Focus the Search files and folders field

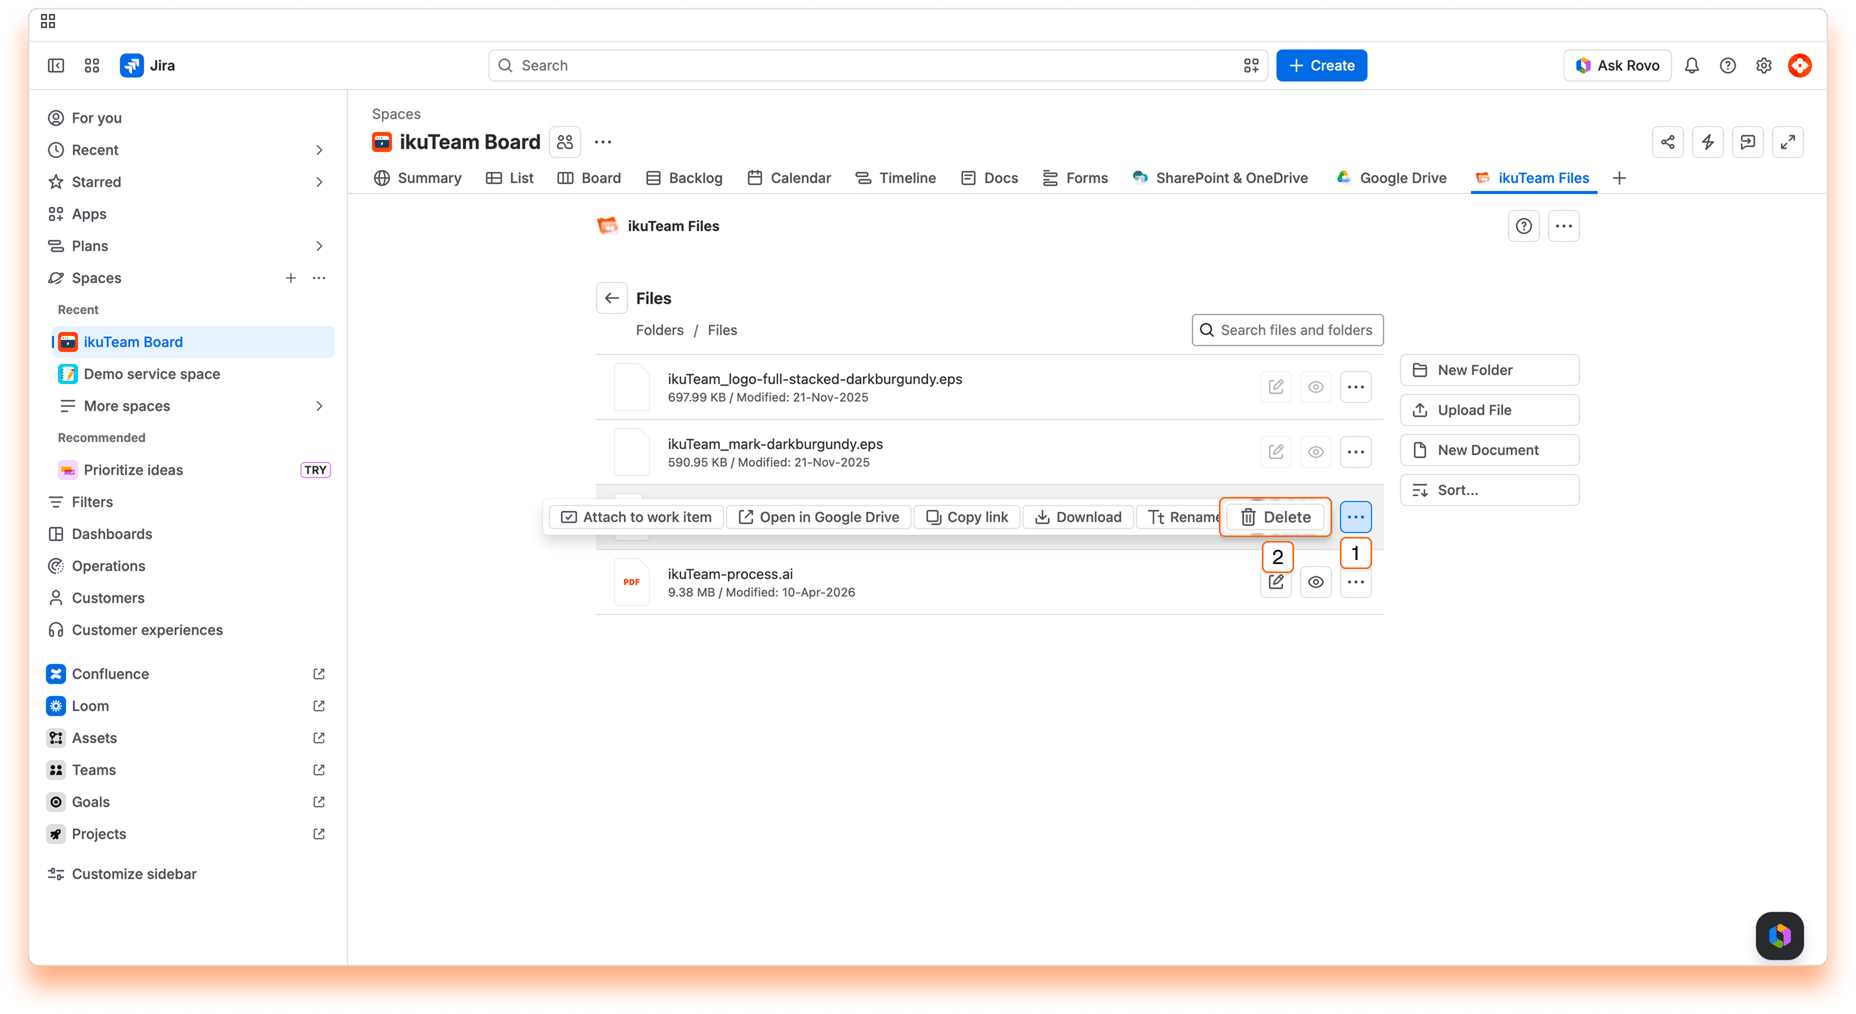[1287, 330]
